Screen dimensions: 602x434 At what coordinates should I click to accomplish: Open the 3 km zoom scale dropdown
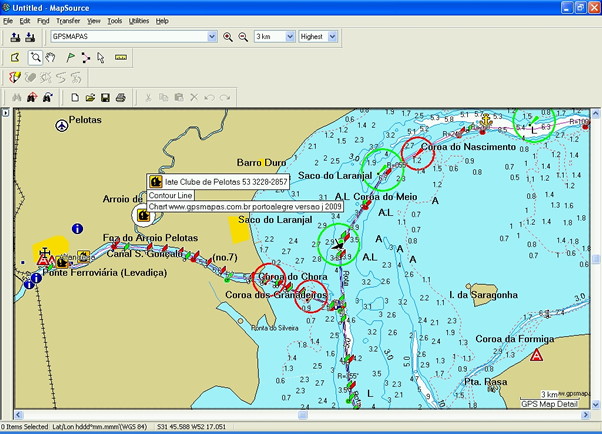coord(288,37)
